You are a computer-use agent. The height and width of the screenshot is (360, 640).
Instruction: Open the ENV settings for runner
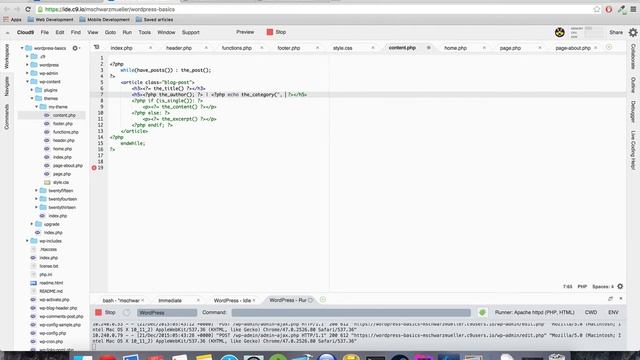[x=613, y=313]
